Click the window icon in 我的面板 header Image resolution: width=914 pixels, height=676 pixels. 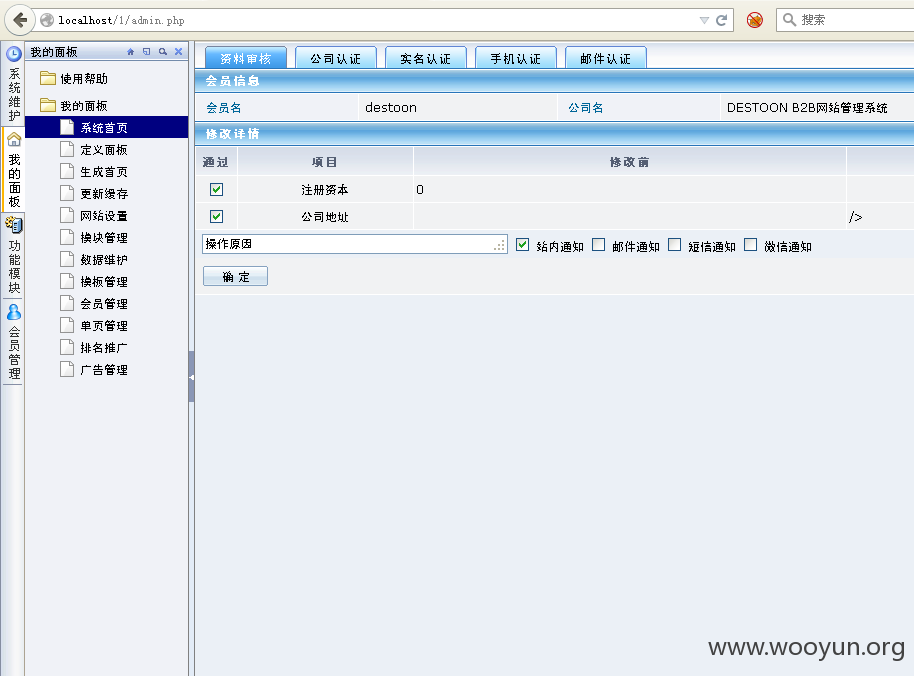146,52
